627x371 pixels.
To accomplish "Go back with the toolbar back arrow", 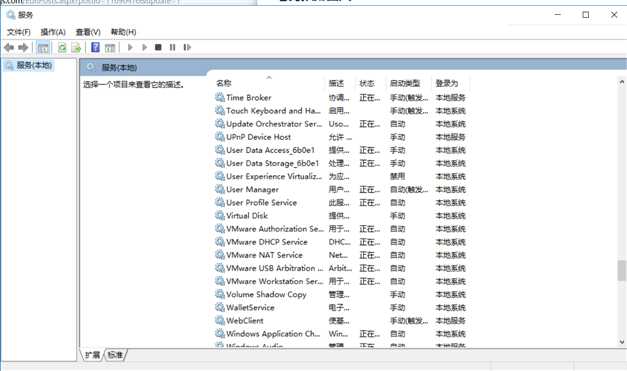I will (x=9, y=48).
